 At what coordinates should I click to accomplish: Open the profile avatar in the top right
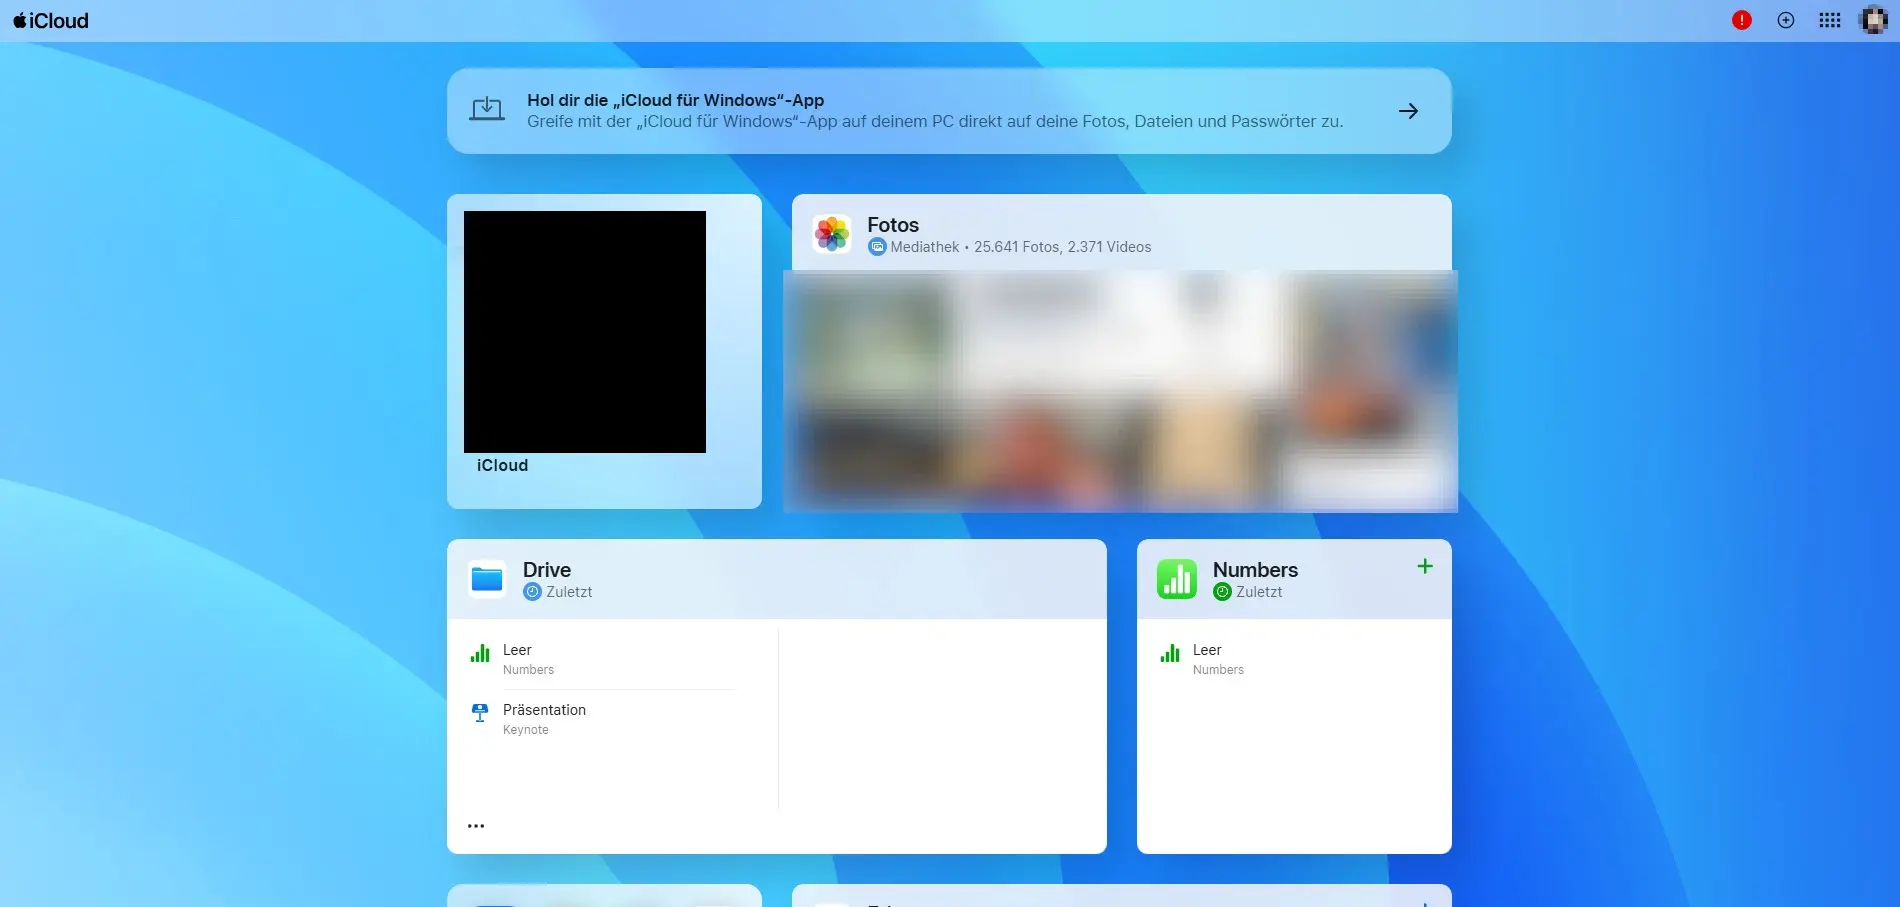pos(1872,20)
